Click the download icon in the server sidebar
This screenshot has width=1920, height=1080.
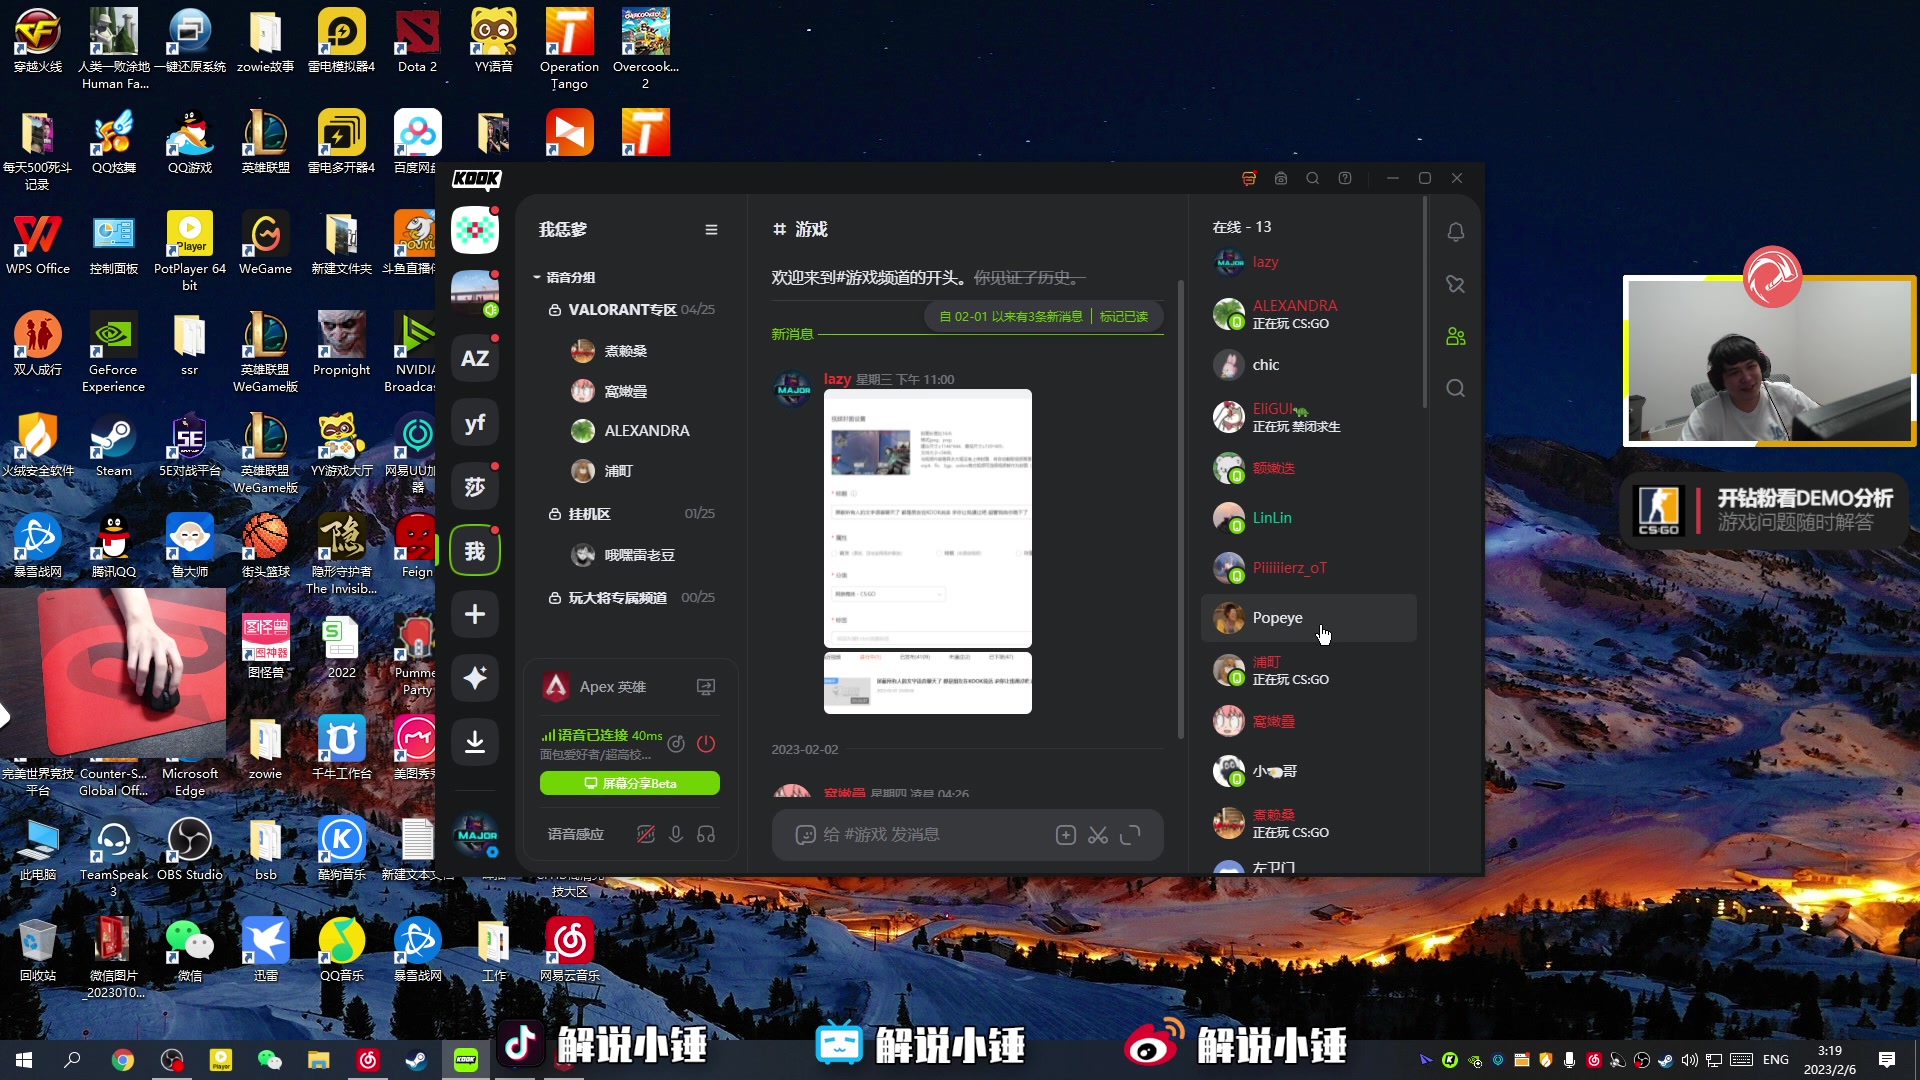[475, 742]
